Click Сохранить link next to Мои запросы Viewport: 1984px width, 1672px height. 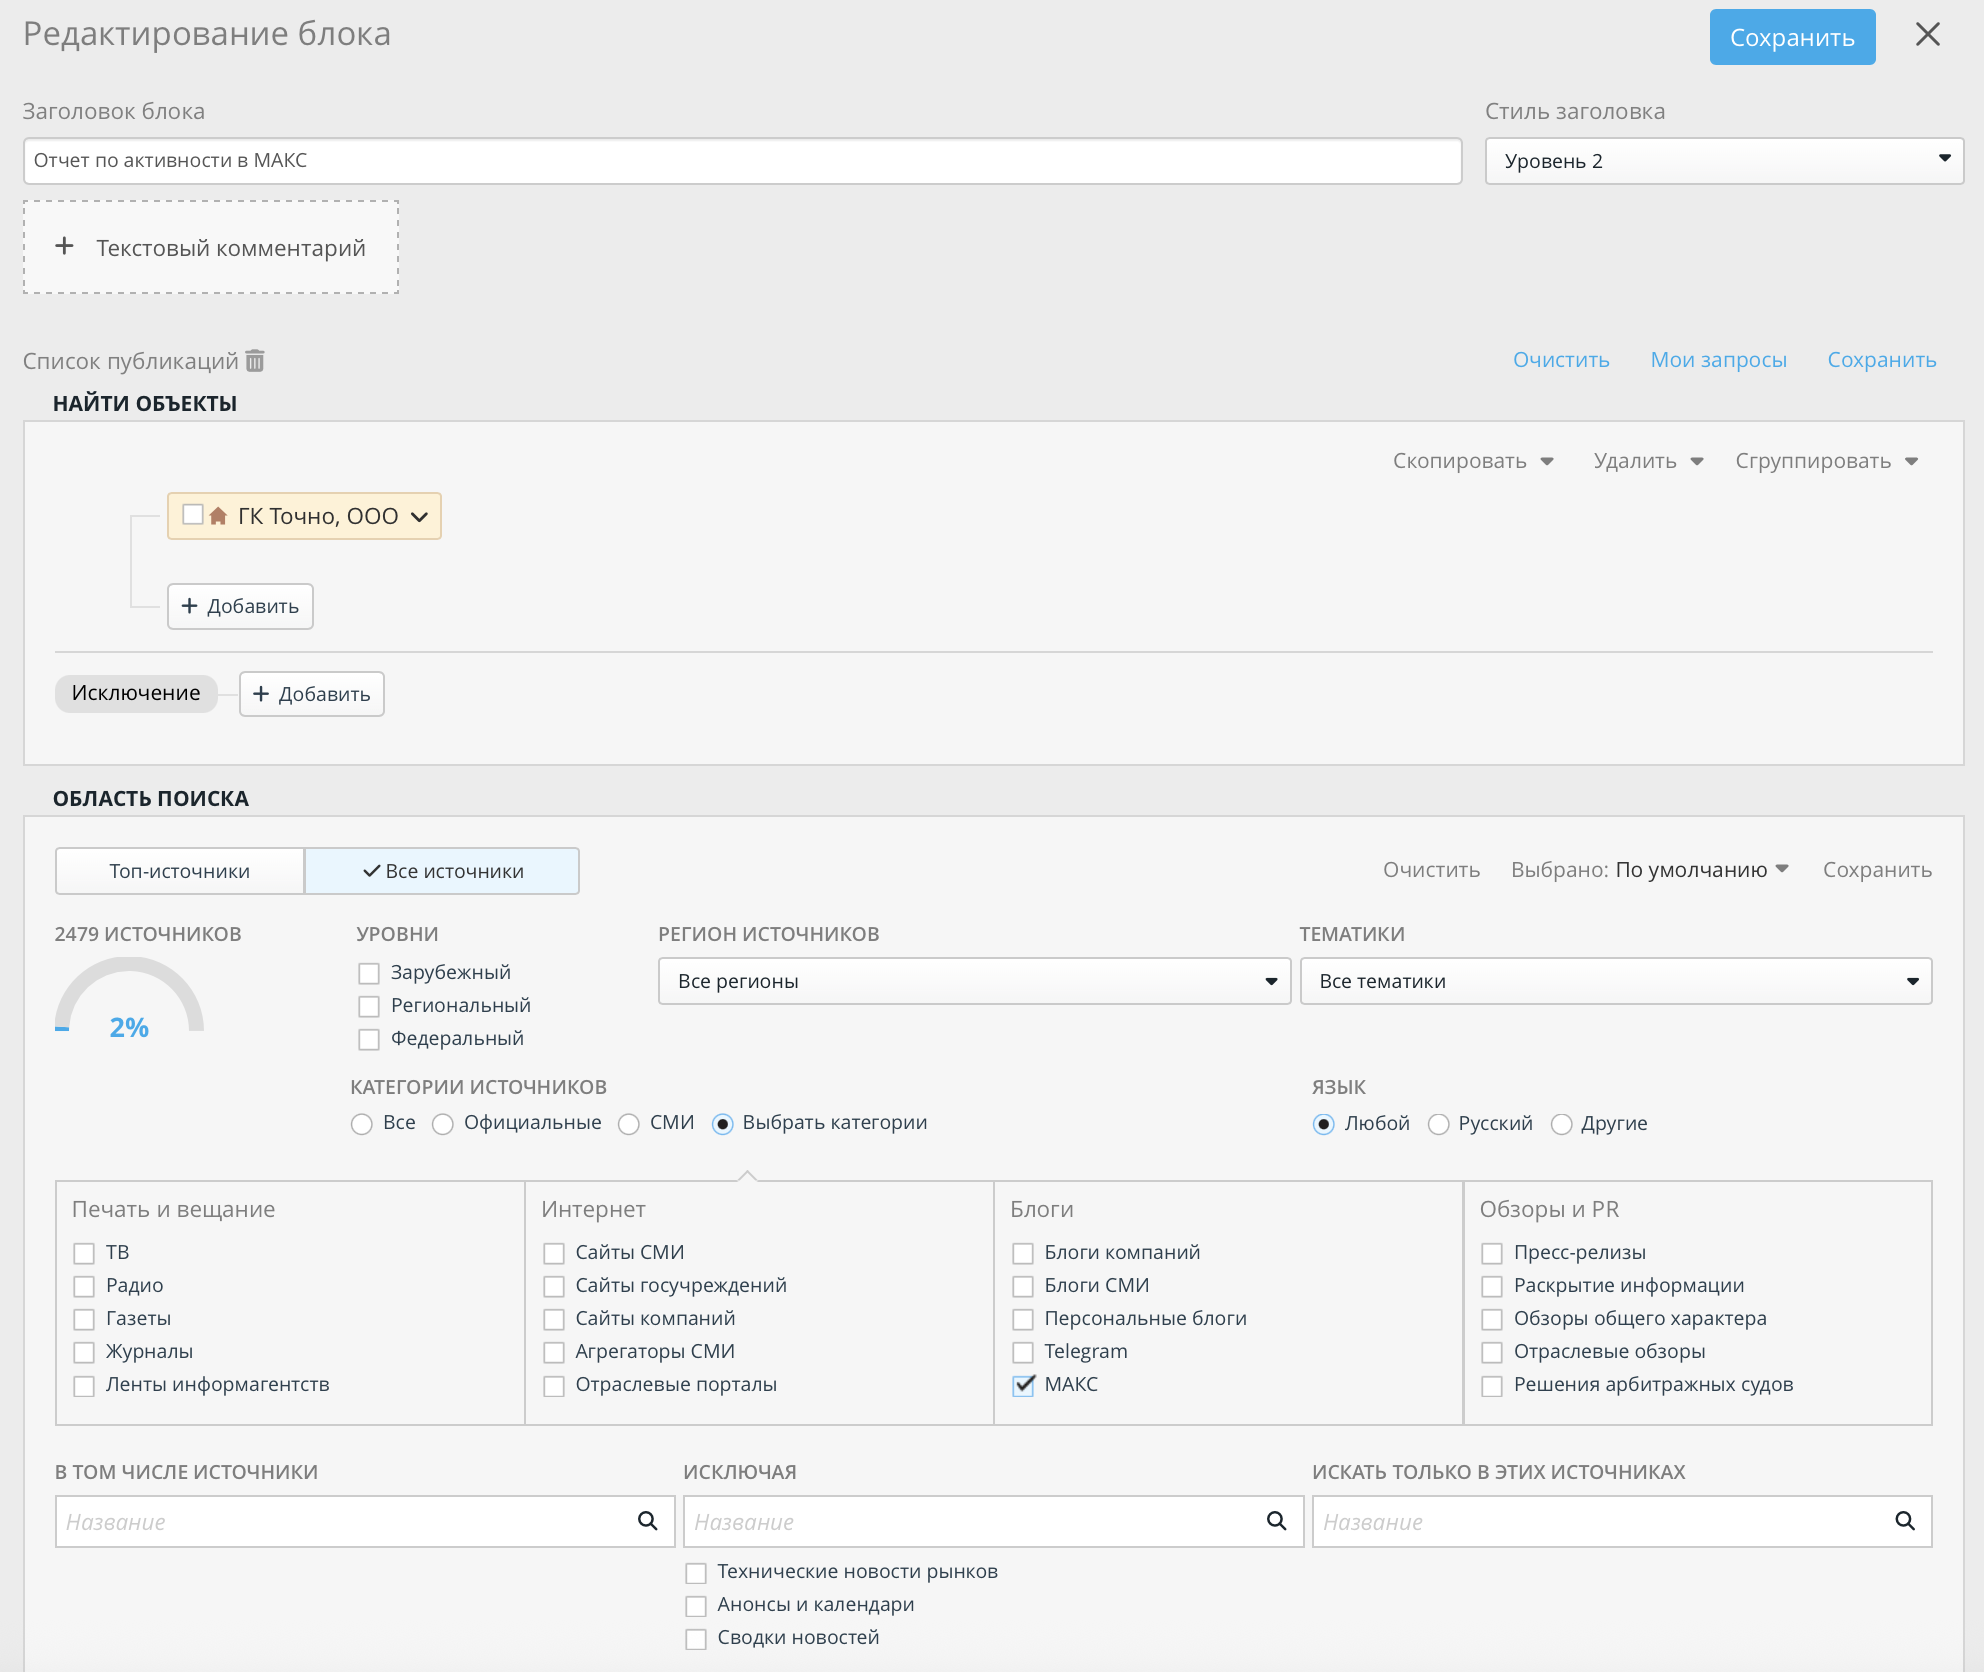tap(1882, 360)
